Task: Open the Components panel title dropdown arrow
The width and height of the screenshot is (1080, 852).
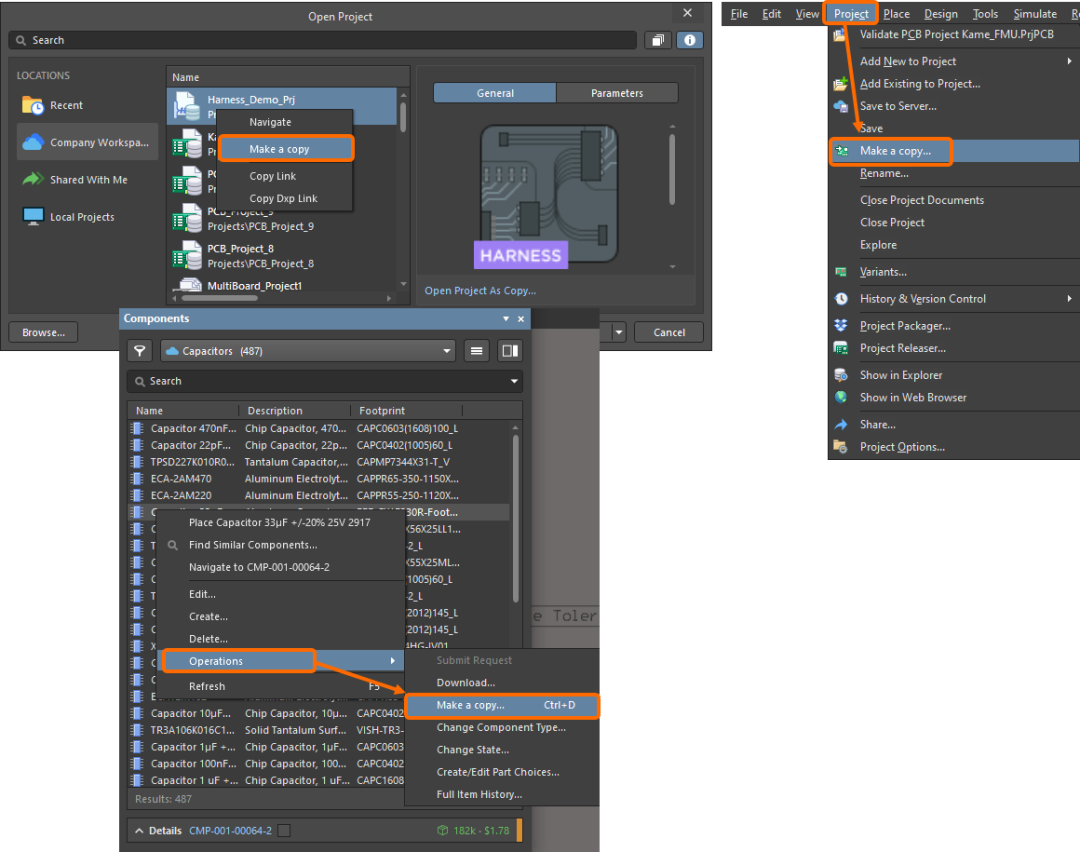Action: [x=506, y=319]
